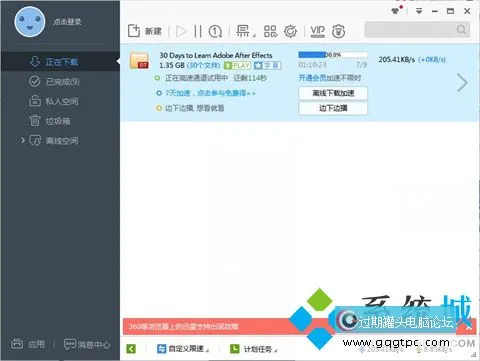Image resolution: width=480 pixels, height=361 pixels.
Task: Open the 自定义限速 speed limit dropdown
Action: click(x=183, y=349)
